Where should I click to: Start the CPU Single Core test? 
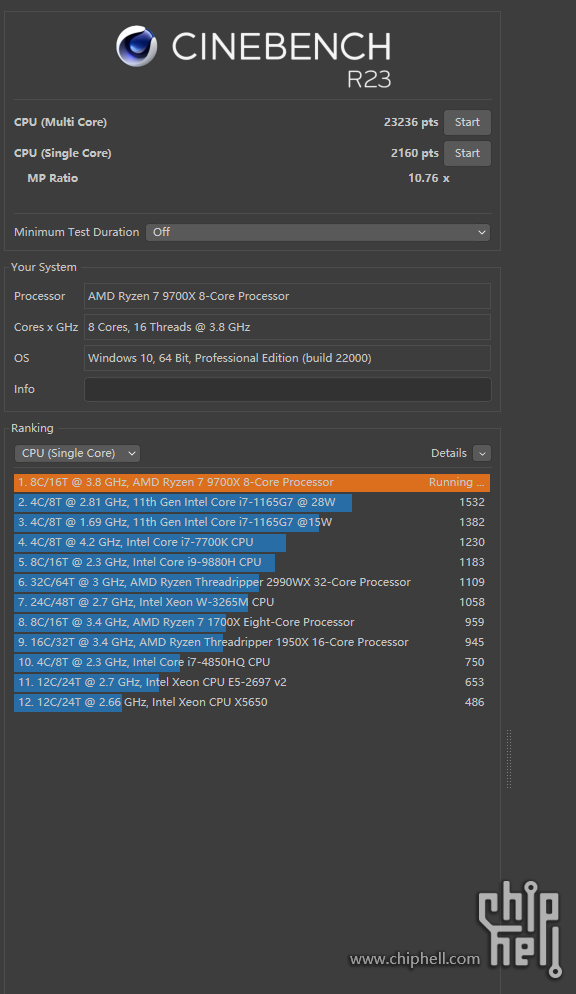[467, 153]
